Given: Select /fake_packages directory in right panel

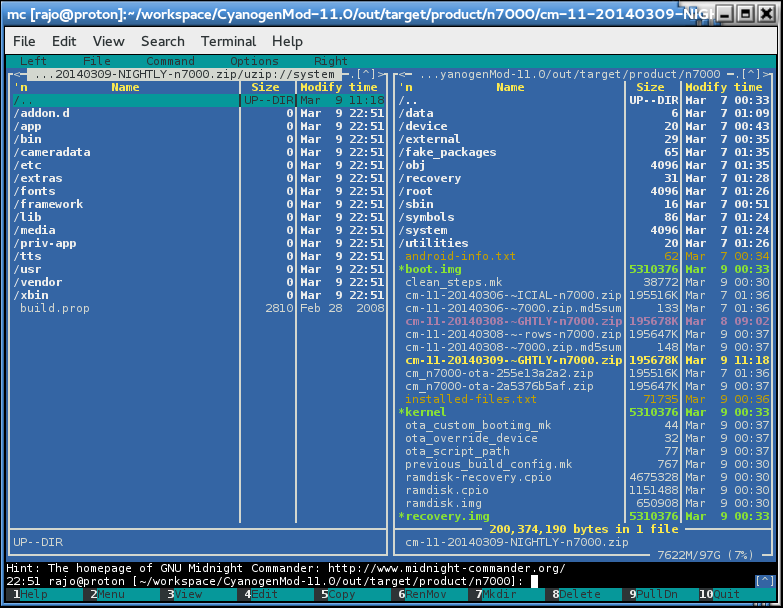Looking at the screenshot, I should click(x=584, y=152).
